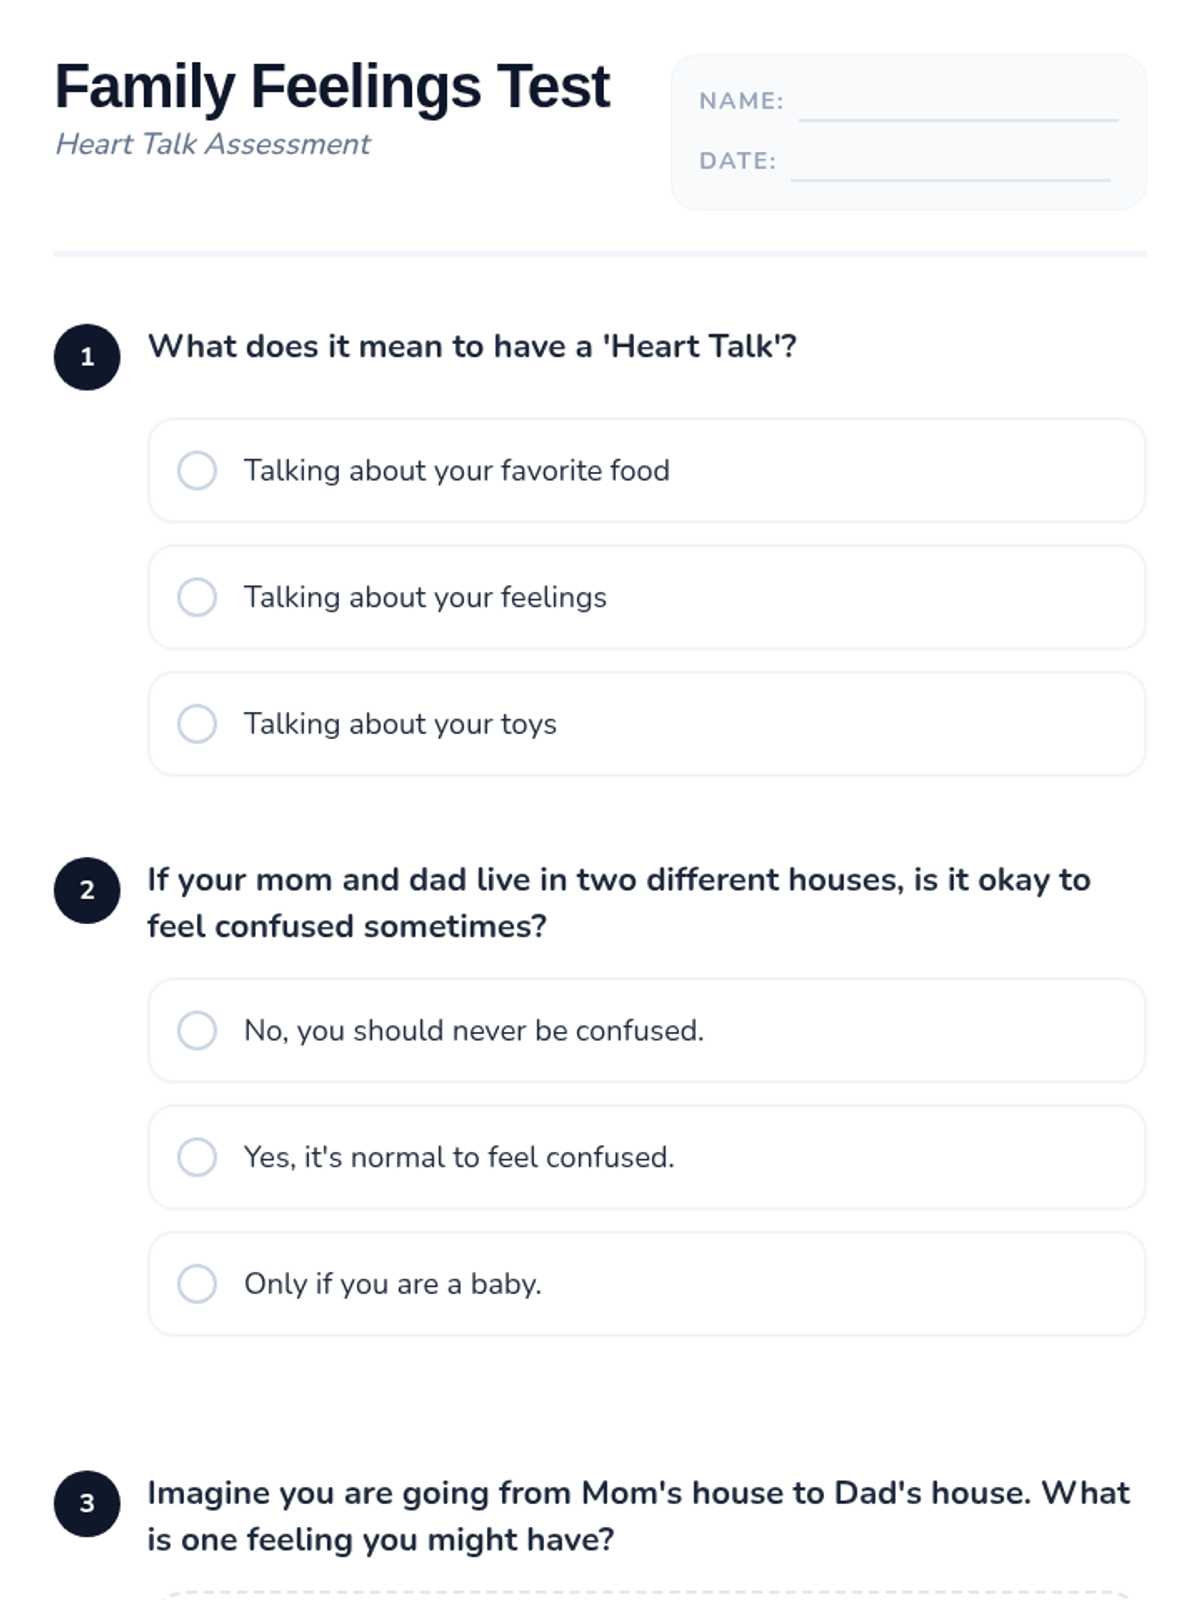This screenshot has height=1600, width=1200.
Task: Pick the 'Talking about your toys' radio button
Action: point(197,724)
